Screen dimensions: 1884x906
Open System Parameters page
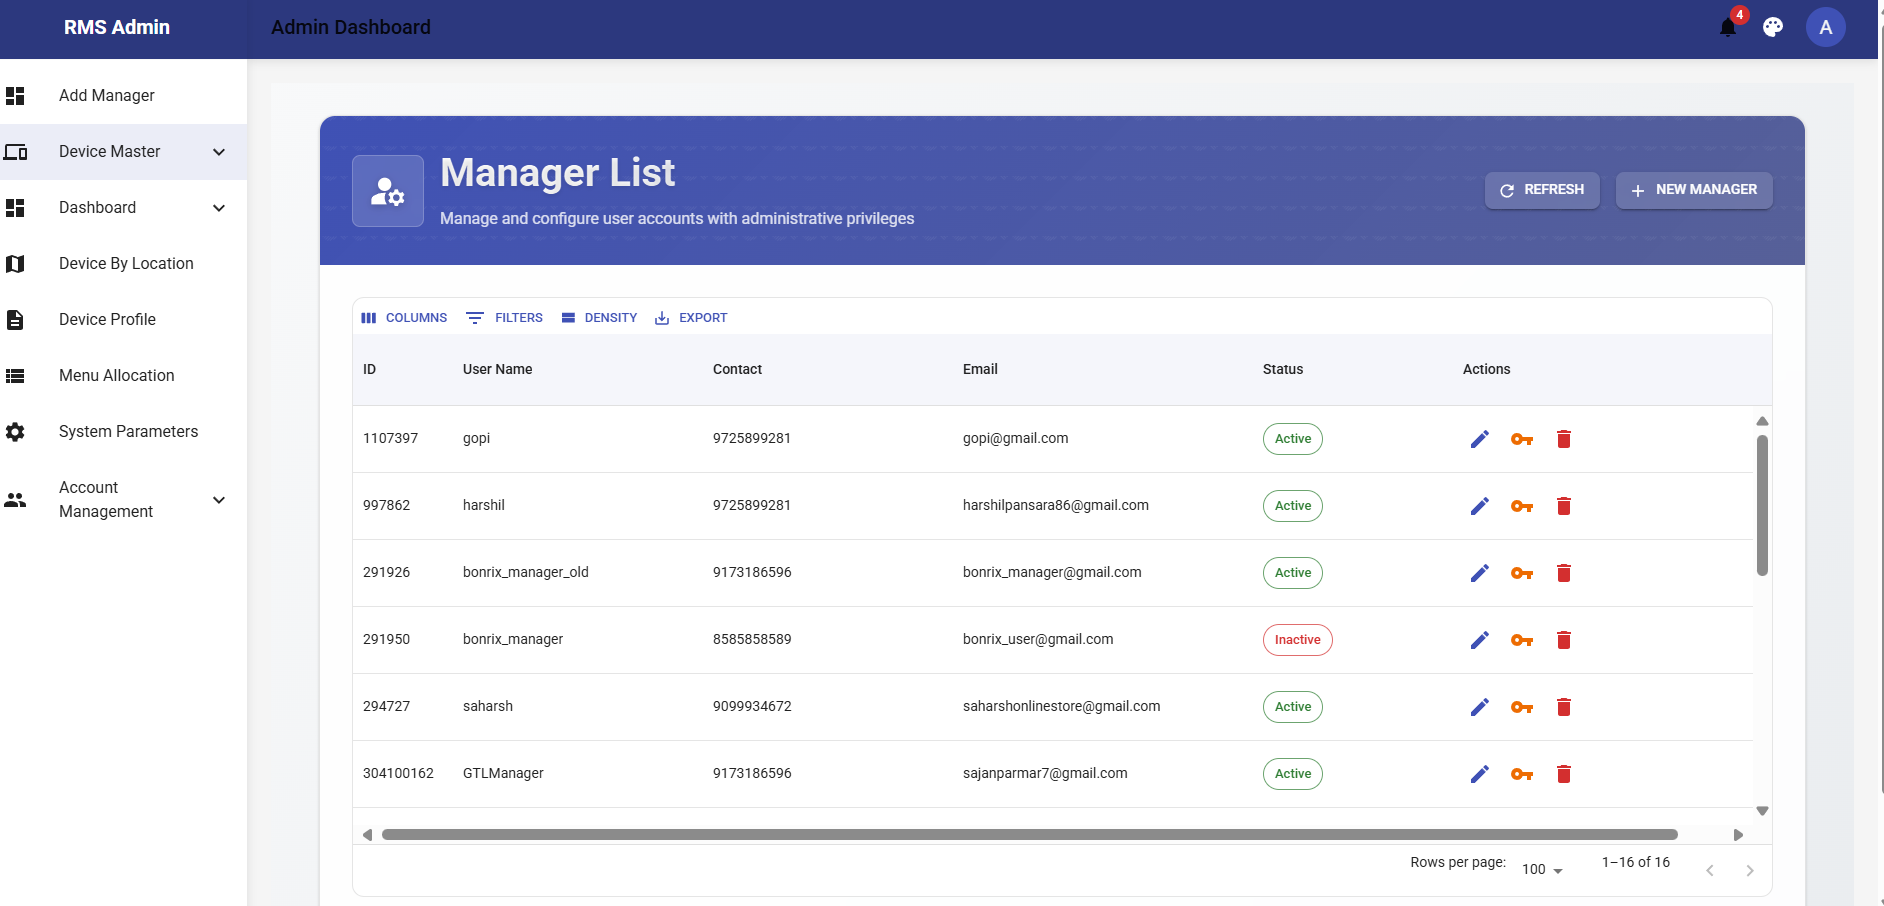(123, 432)
